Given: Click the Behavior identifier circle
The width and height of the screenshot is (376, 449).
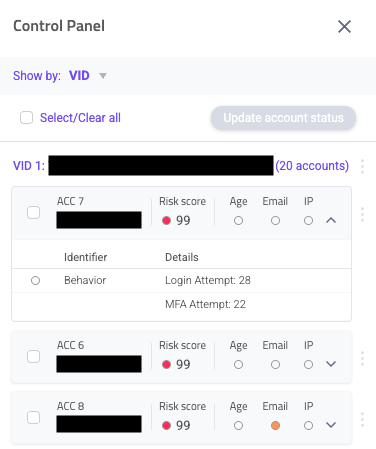Looking at the screenshot, I should 35,281.
